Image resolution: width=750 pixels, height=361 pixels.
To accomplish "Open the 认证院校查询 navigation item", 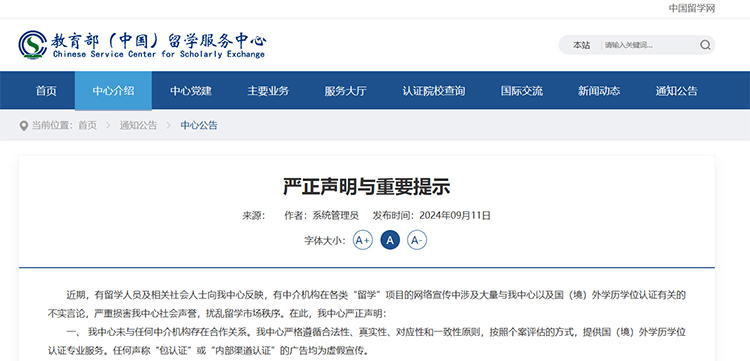I will coord(434,91).
